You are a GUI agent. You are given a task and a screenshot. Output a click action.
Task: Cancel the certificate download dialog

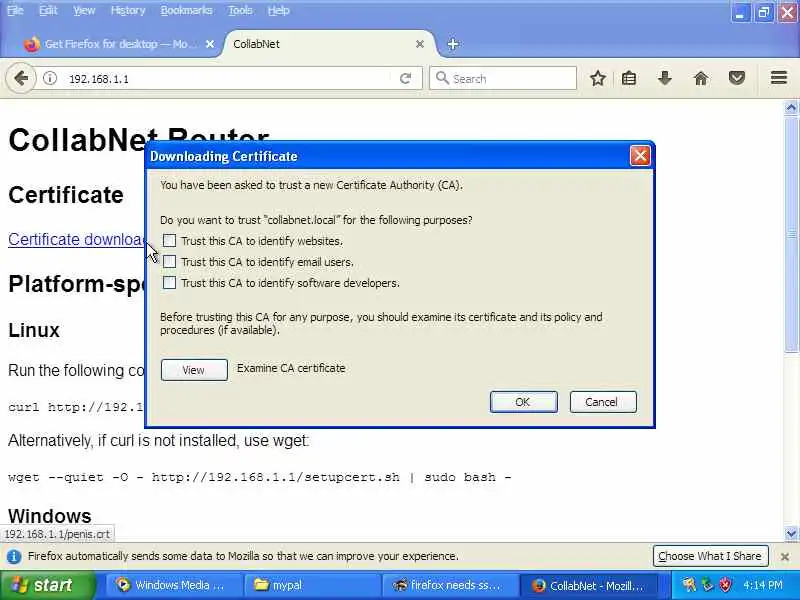[x=603, y=402]
